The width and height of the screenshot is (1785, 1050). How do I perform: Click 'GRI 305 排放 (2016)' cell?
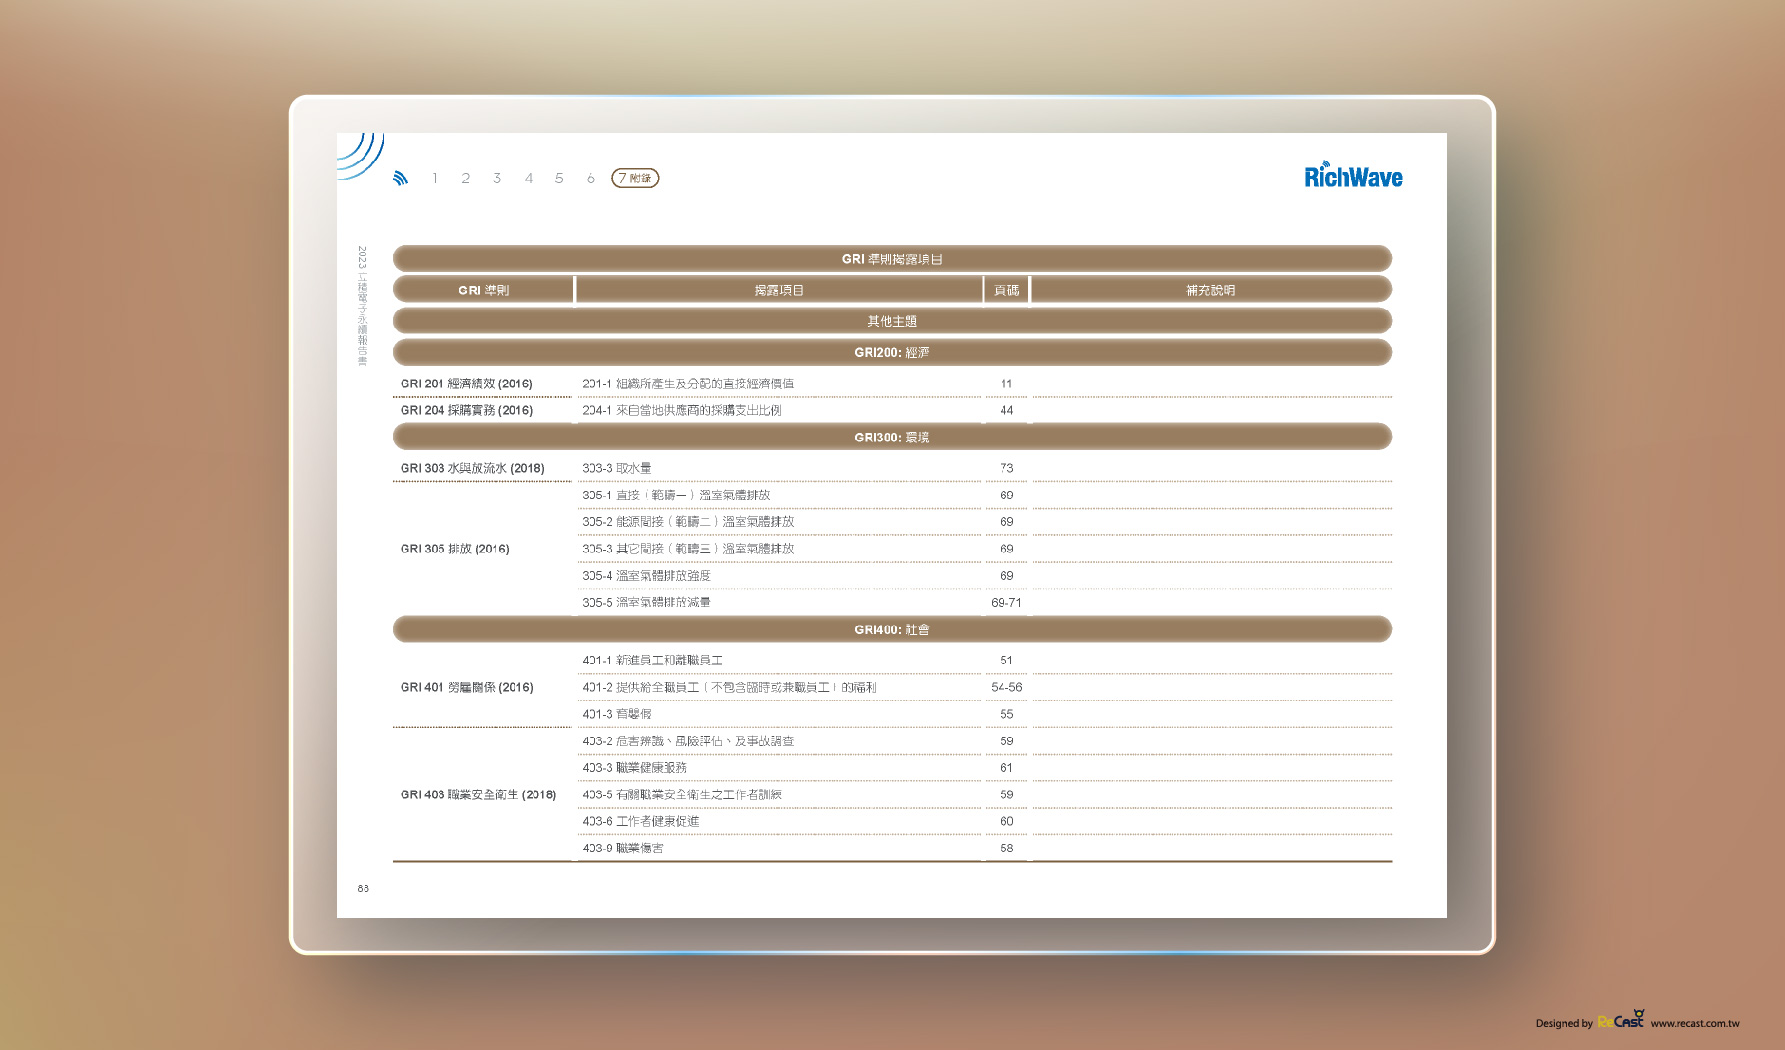455,549
